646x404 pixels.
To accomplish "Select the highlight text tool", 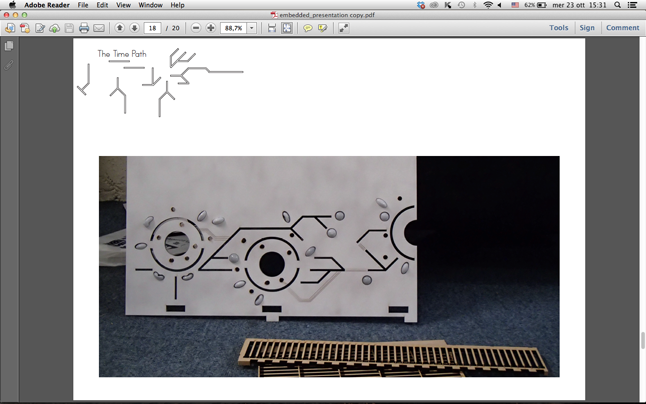I will (322, 28).
